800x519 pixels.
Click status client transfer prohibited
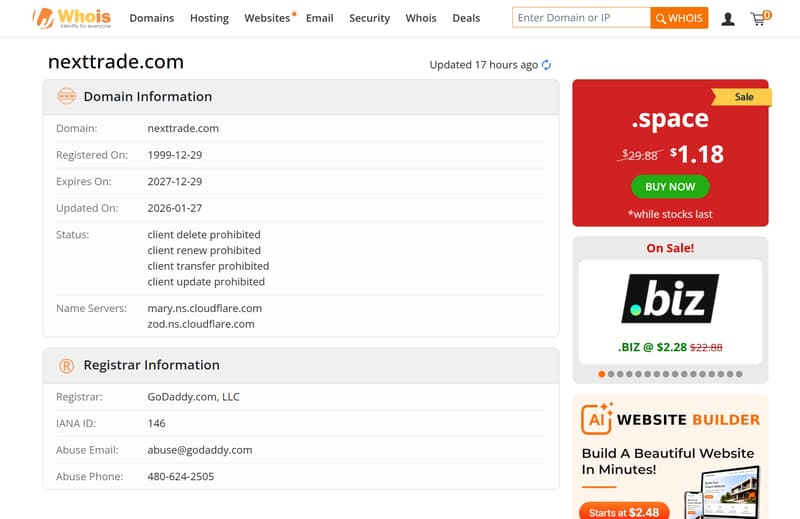208,266
